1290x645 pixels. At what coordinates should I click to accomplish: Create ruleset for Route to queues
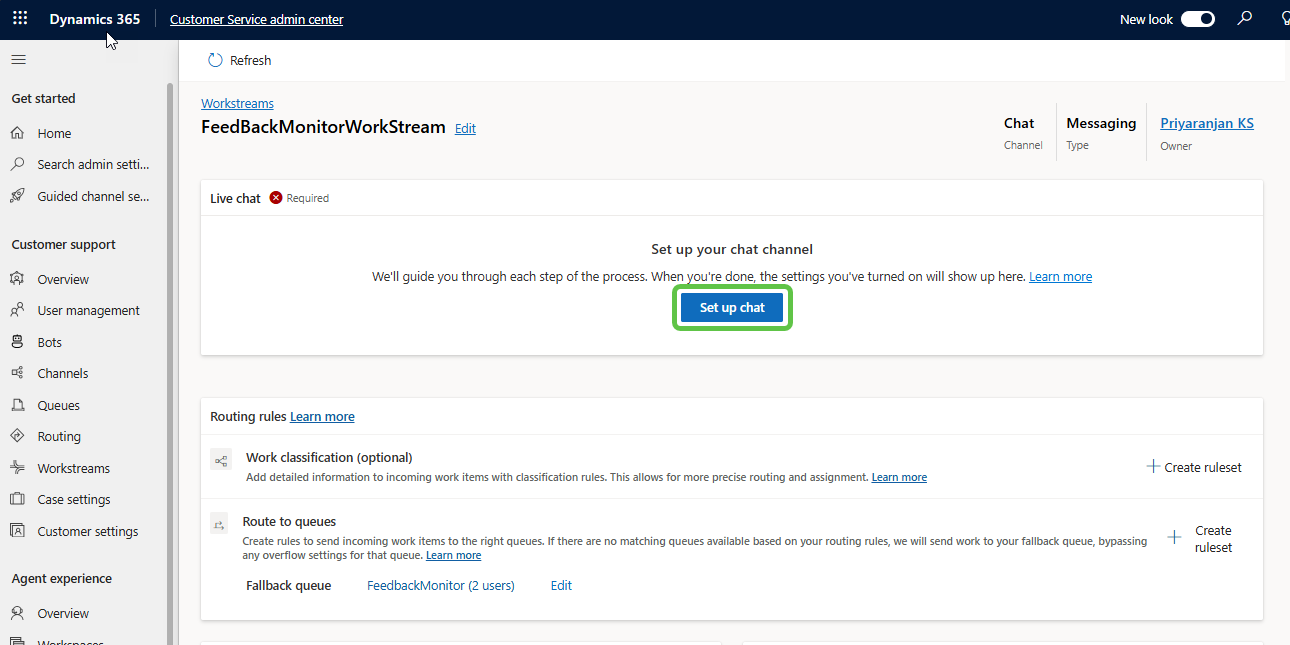point(1201,539)
